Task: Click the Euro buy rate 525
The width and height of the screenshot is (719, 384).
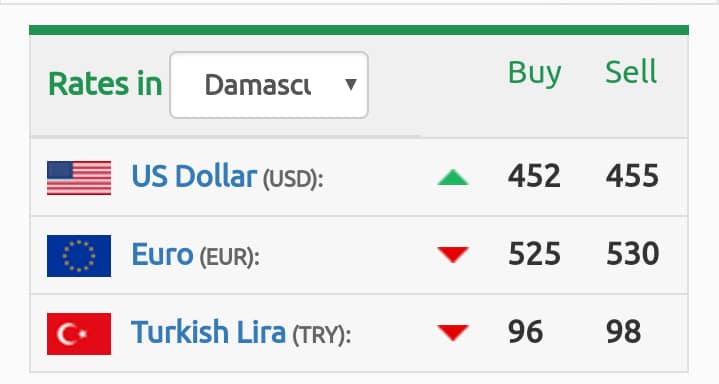Action: (x=534, y=254)
